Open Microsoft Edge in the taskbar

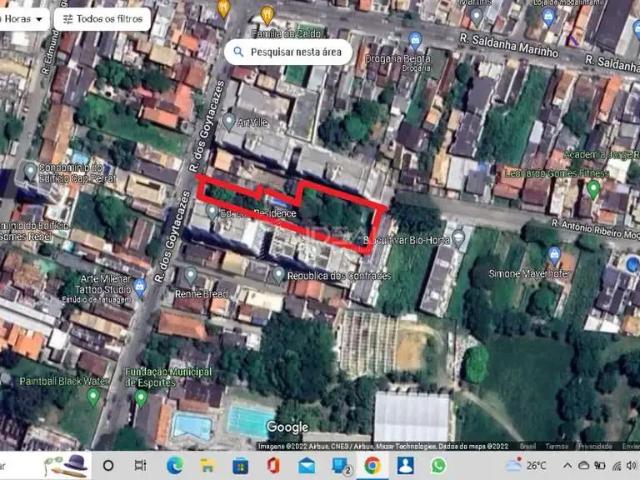tap(175, 465)
